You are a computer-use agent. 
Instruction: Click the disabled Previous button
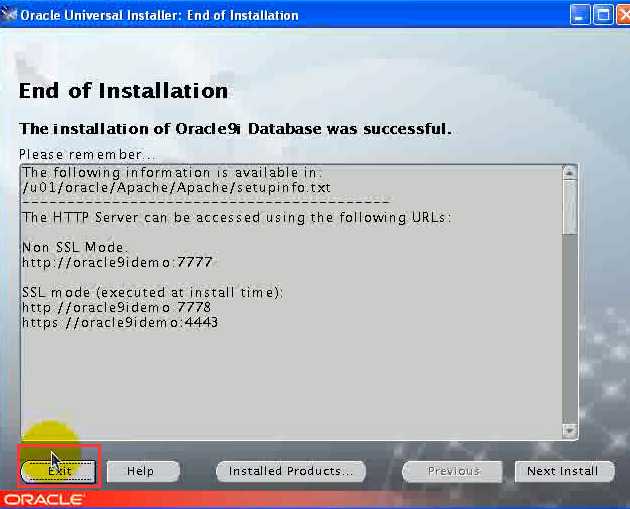pyautogui.click(x=452, y=471)
